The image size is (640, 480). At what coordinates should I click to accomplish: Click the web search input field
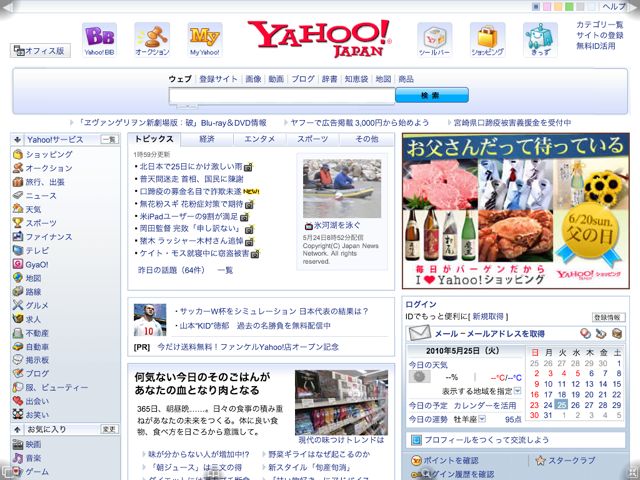point(282,96)
